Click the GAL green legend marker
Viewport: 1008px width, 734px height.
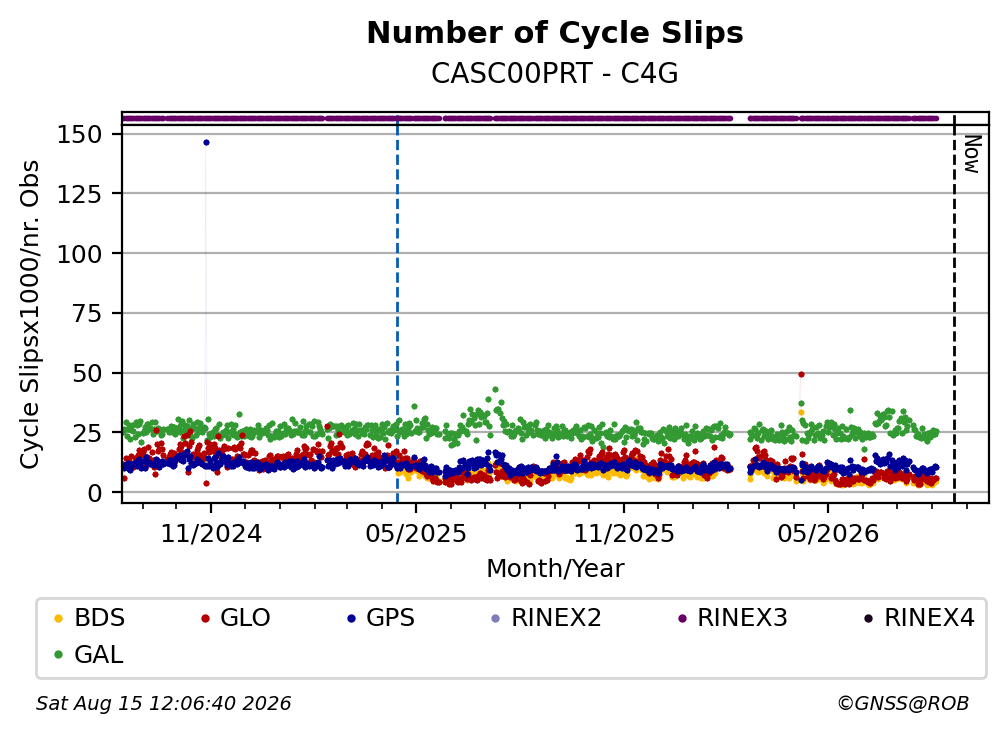[x=58, y=655]
